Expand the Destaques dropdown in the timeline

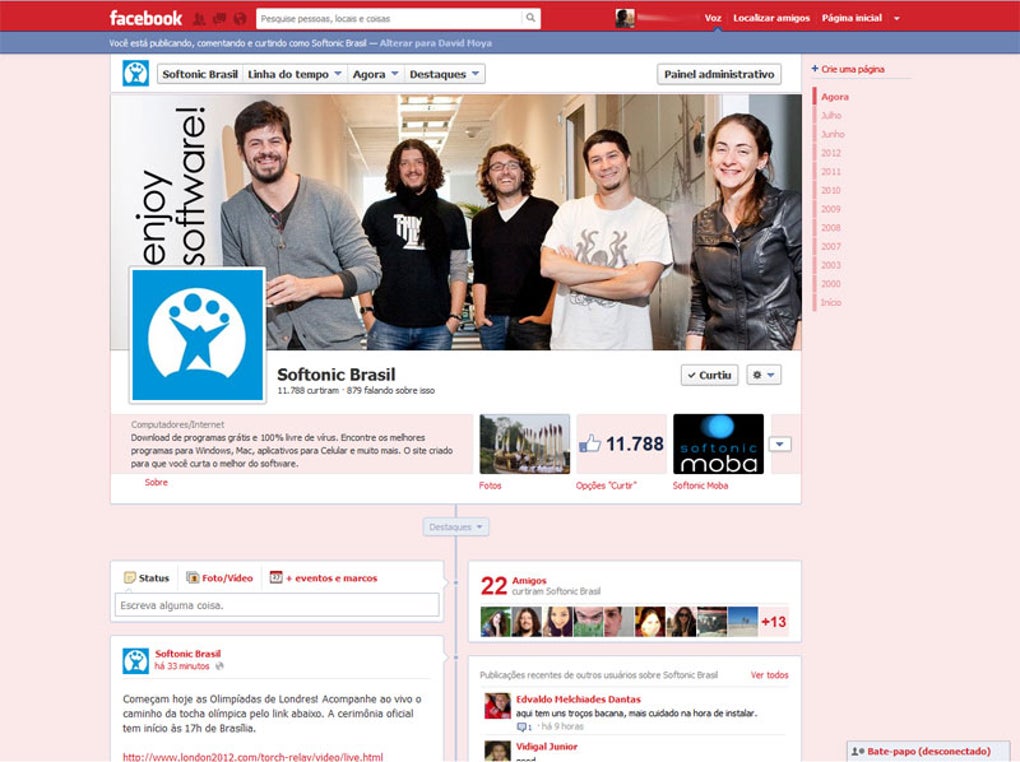[x=457, y=526]
